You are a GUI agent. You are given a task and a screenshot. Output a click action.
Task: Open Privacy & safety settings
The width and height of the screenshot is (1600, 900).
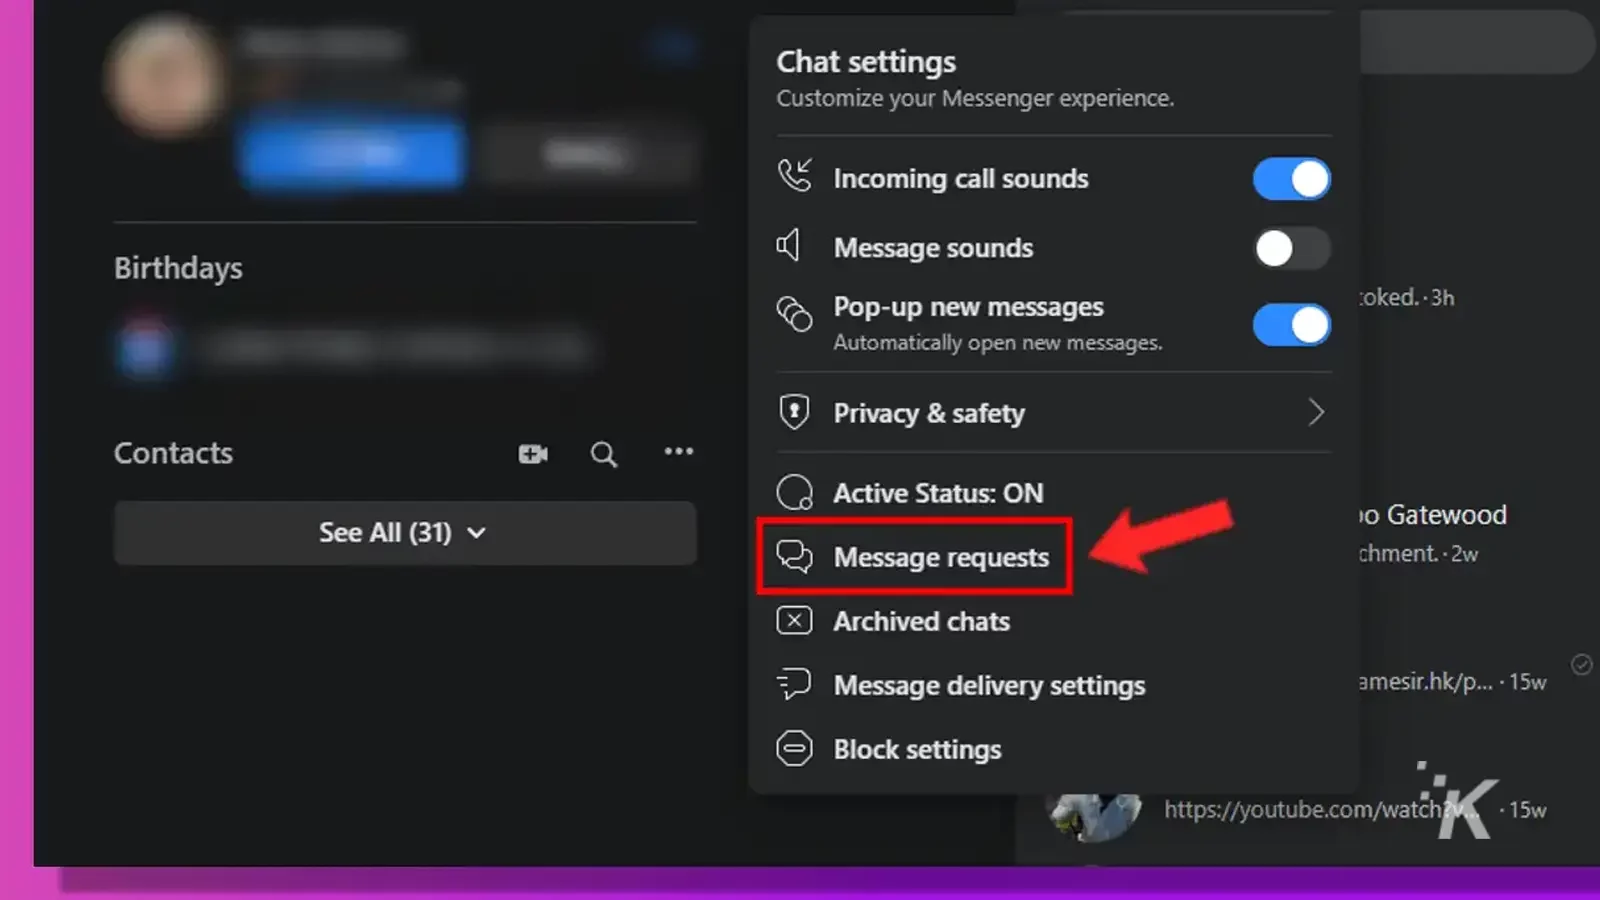click(1053, 413)
